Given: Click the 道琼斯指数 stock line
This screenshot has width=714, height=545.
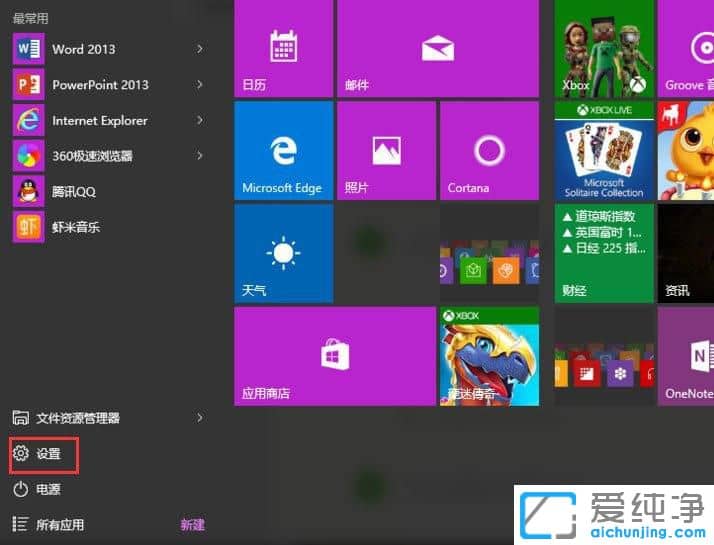Looking at the screenshot, I should pos(599,216).
